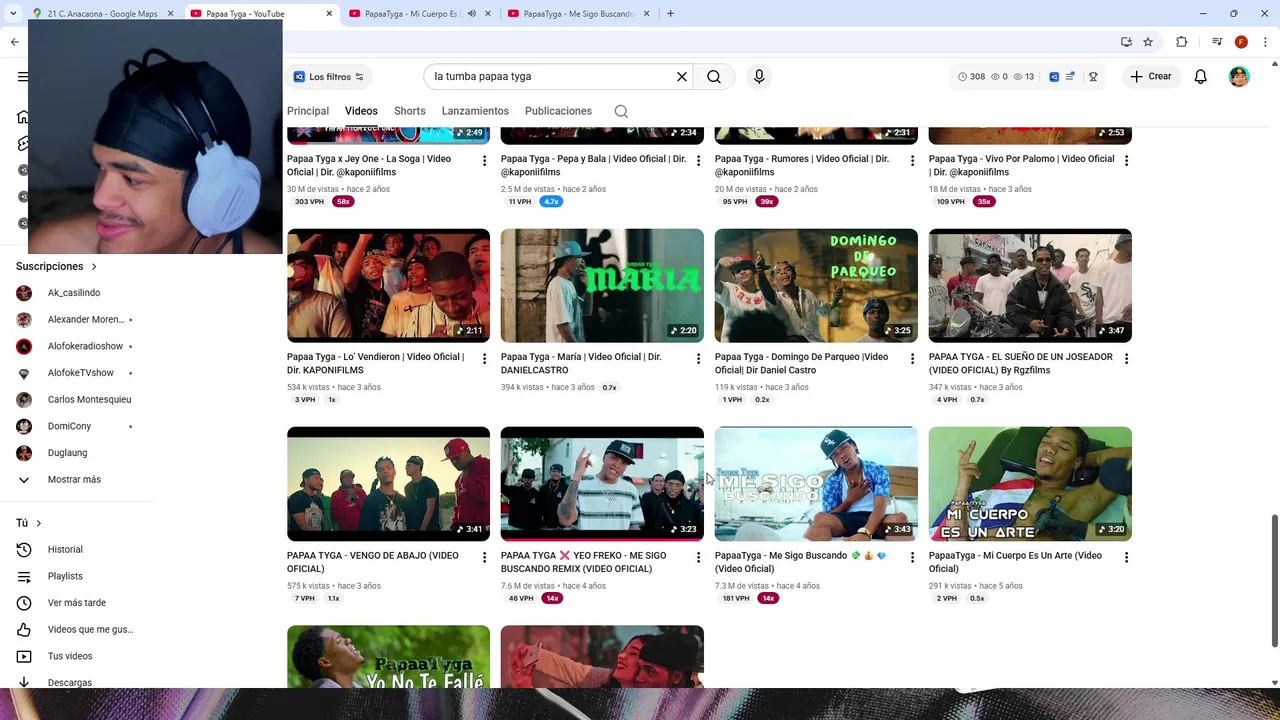Click the blue vidIQ icon beside the counters

click(1054, 77)
